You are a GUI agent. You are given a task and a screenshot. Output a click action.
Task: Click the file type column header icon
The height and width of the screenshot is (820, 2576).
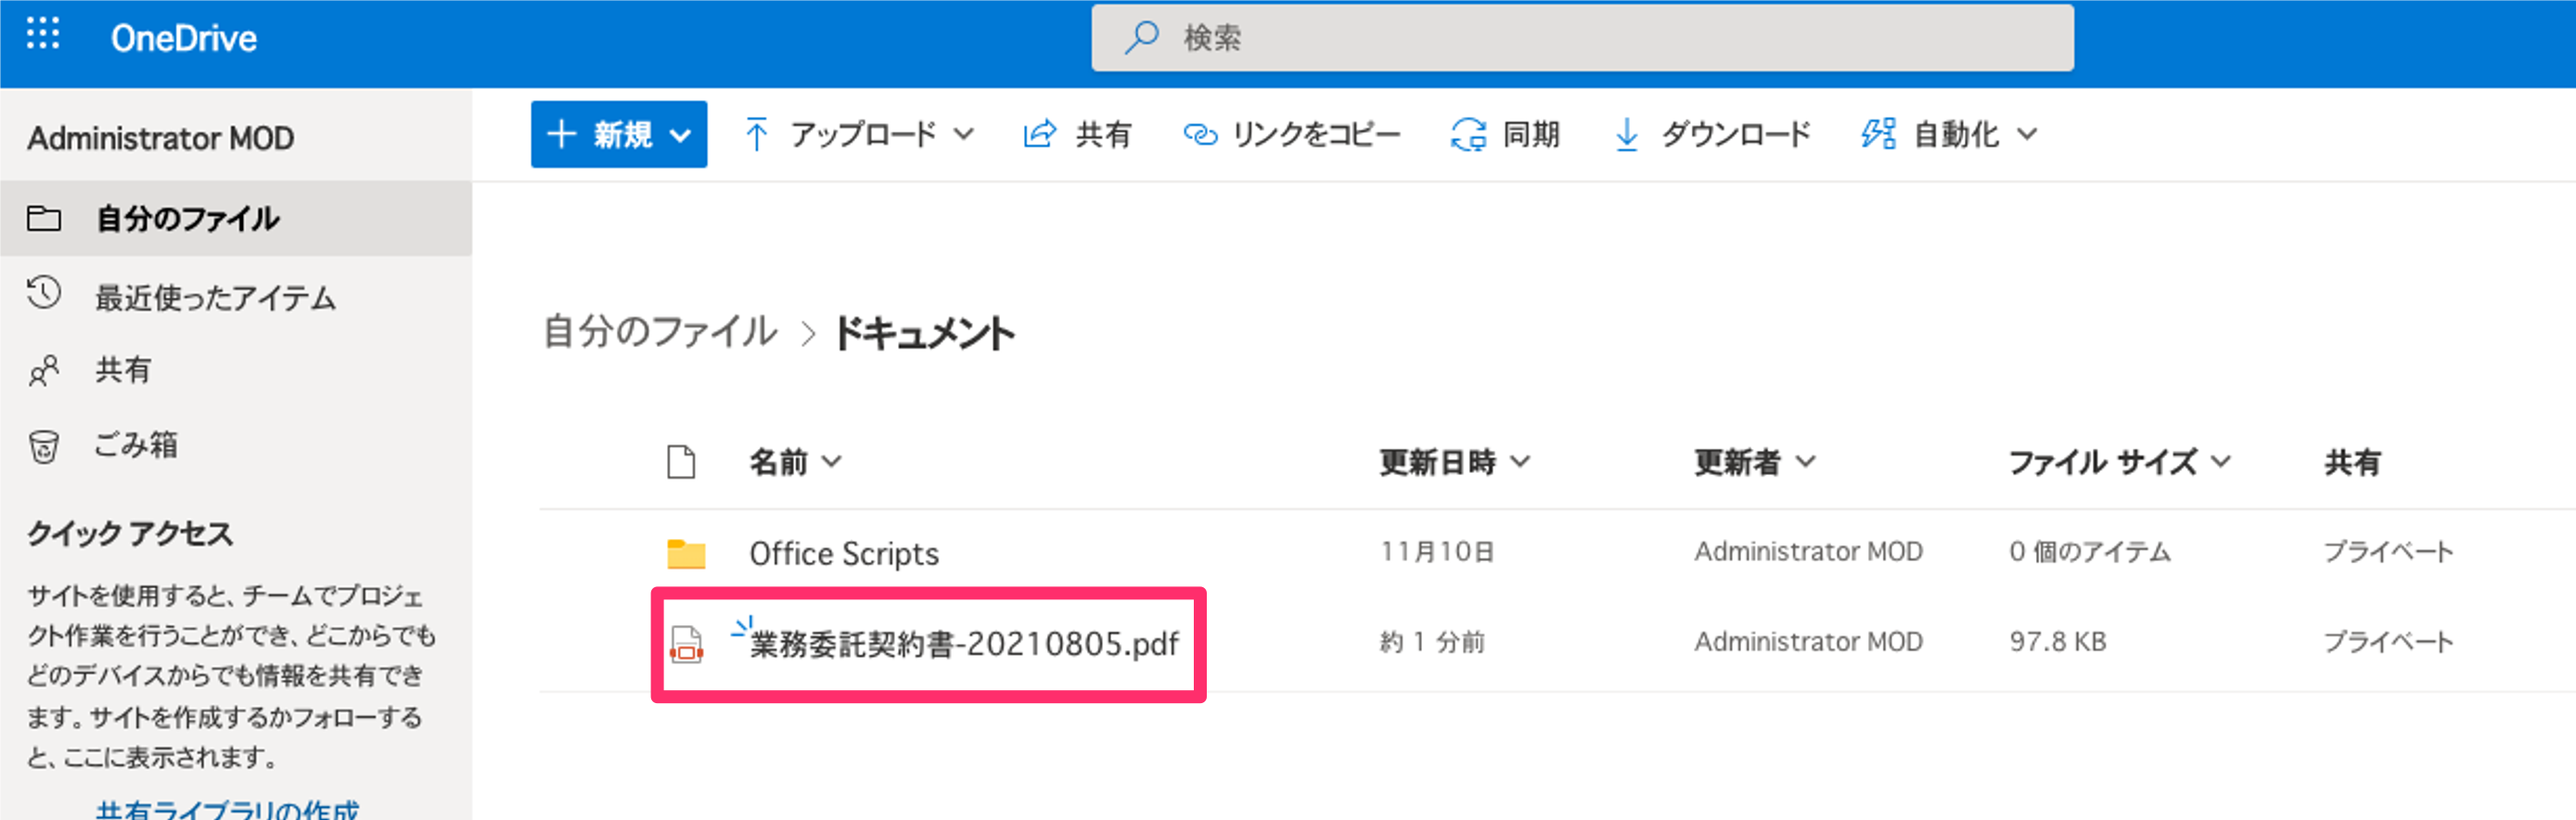(681, 462)
